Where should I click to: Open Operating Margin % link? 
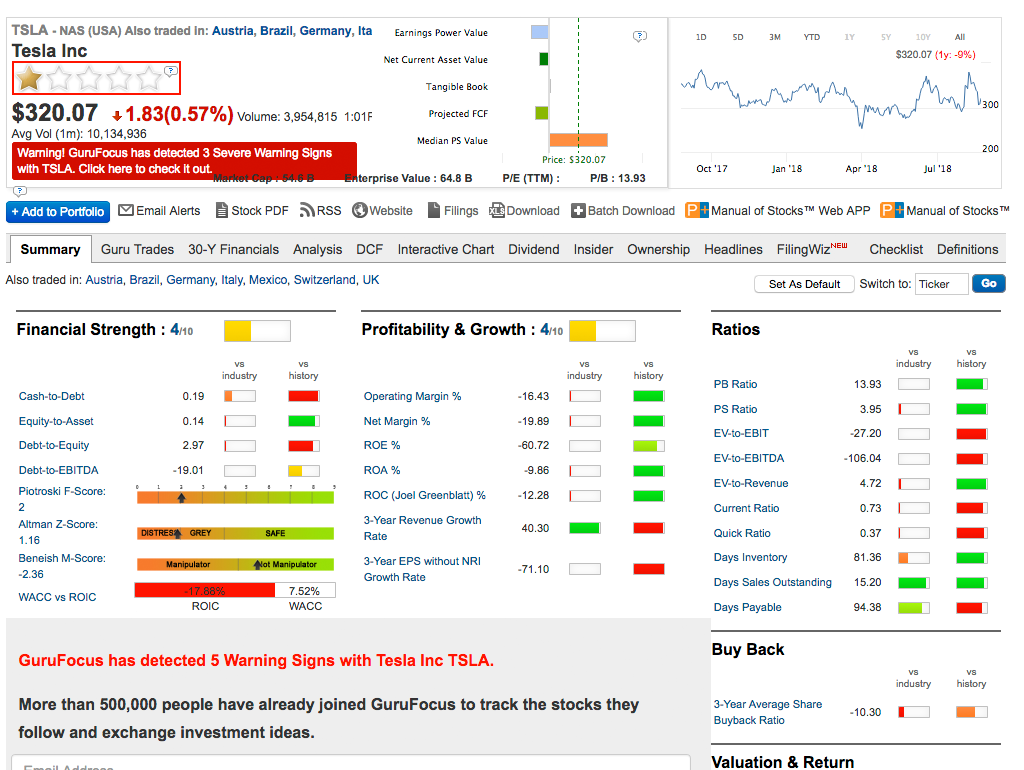(x=412, y=396)
